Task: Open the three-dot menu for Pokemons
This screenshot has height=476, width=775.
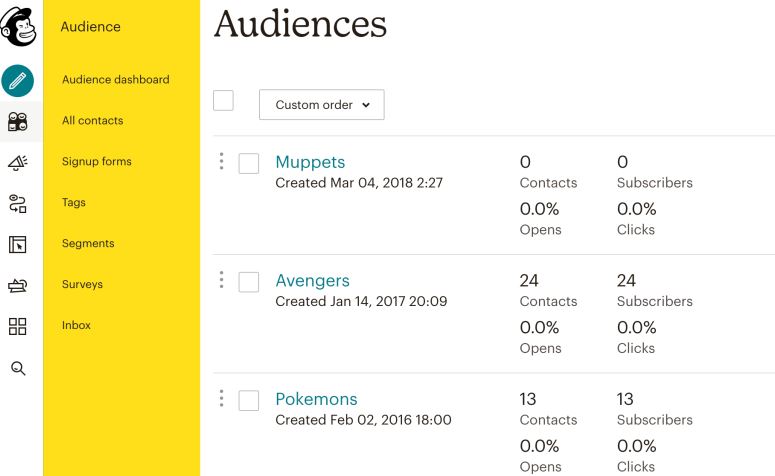Action: click(221, 398)
